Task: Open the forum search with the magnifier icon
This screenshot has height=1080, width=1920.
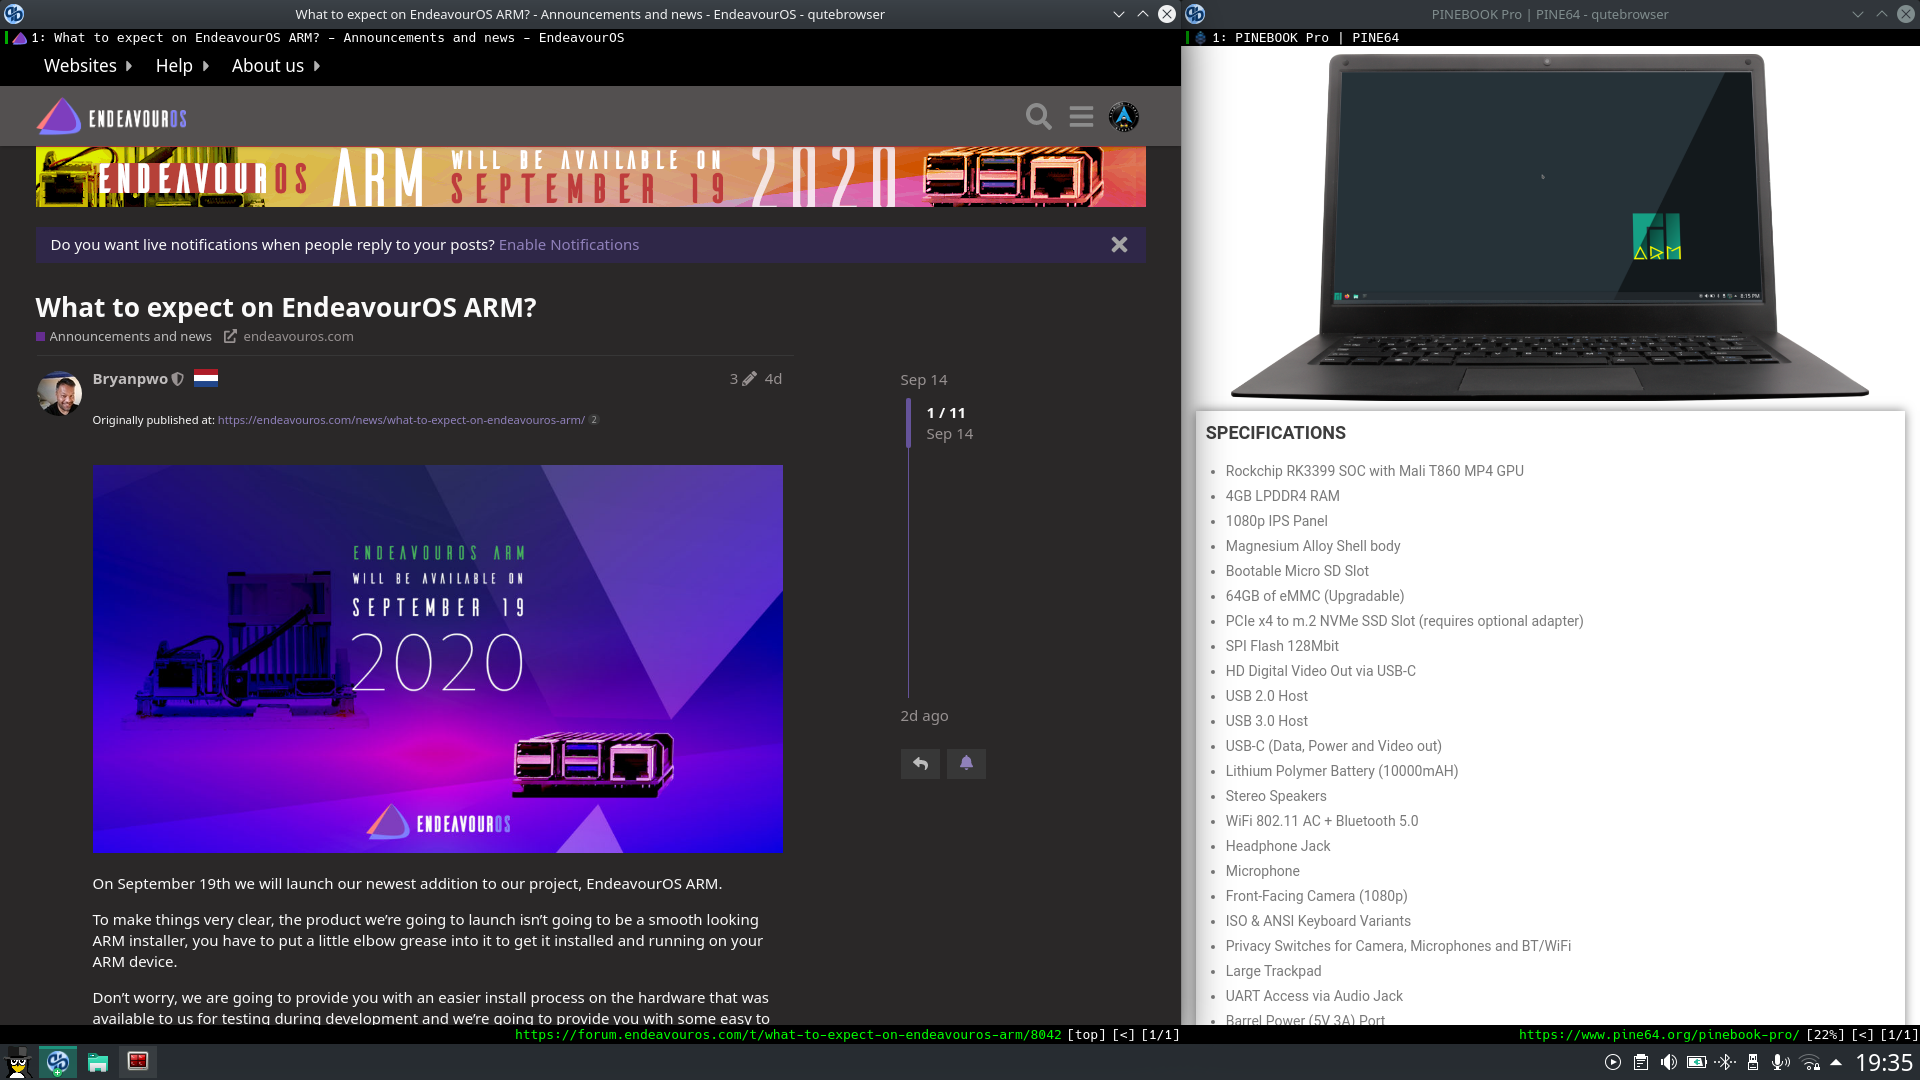Action: coord(1038,116)
